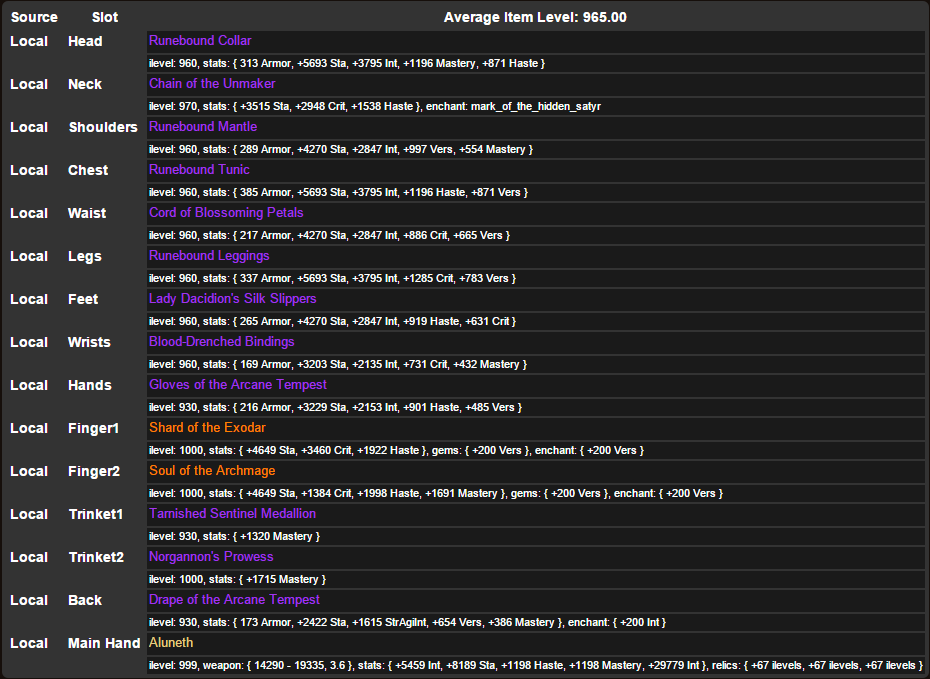Click the Bindings stats line with 169 Armor
This screenshot has width=930, height=679.
coord(337,365)
